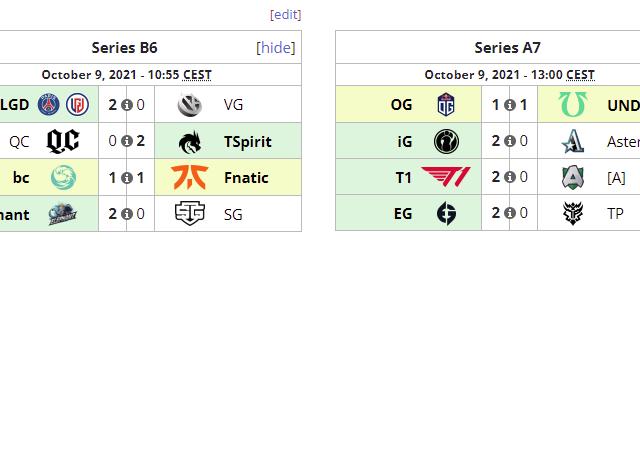Open the TSpirit team link
Viewport: 640px width, 476px height.
point(248,141)
